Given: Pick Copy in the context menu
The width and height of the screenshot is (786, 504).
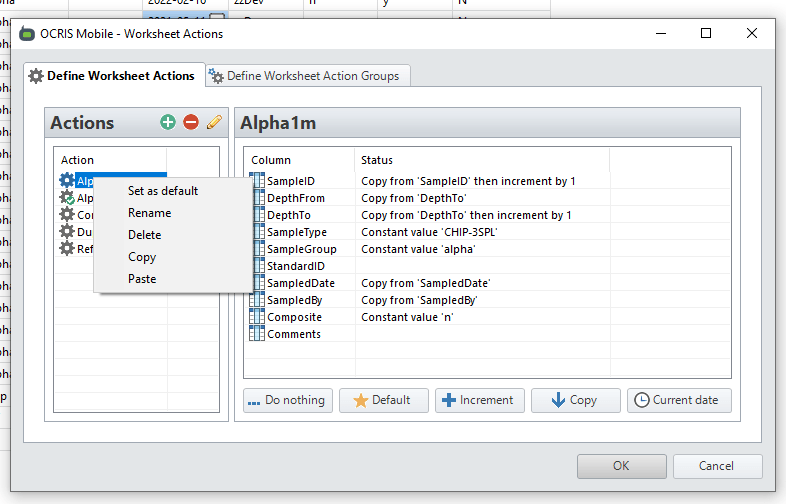Looking at the screenshot, I should pos(142,257).
